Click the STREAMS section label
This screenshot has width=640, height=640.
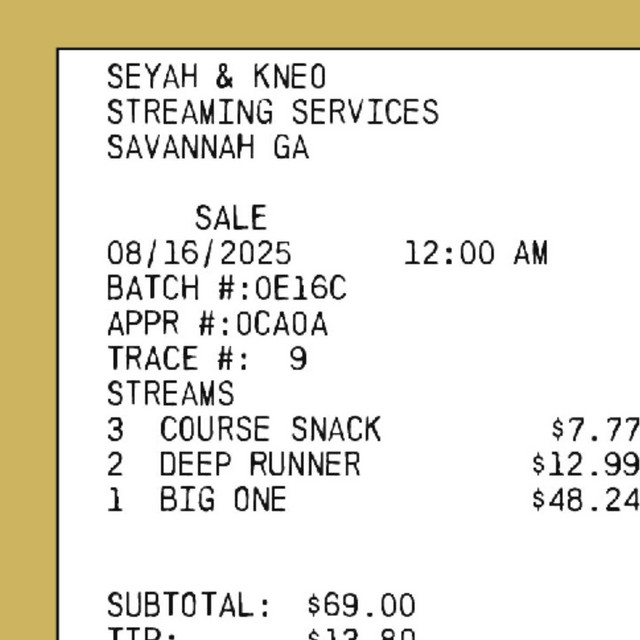(170, 394)
